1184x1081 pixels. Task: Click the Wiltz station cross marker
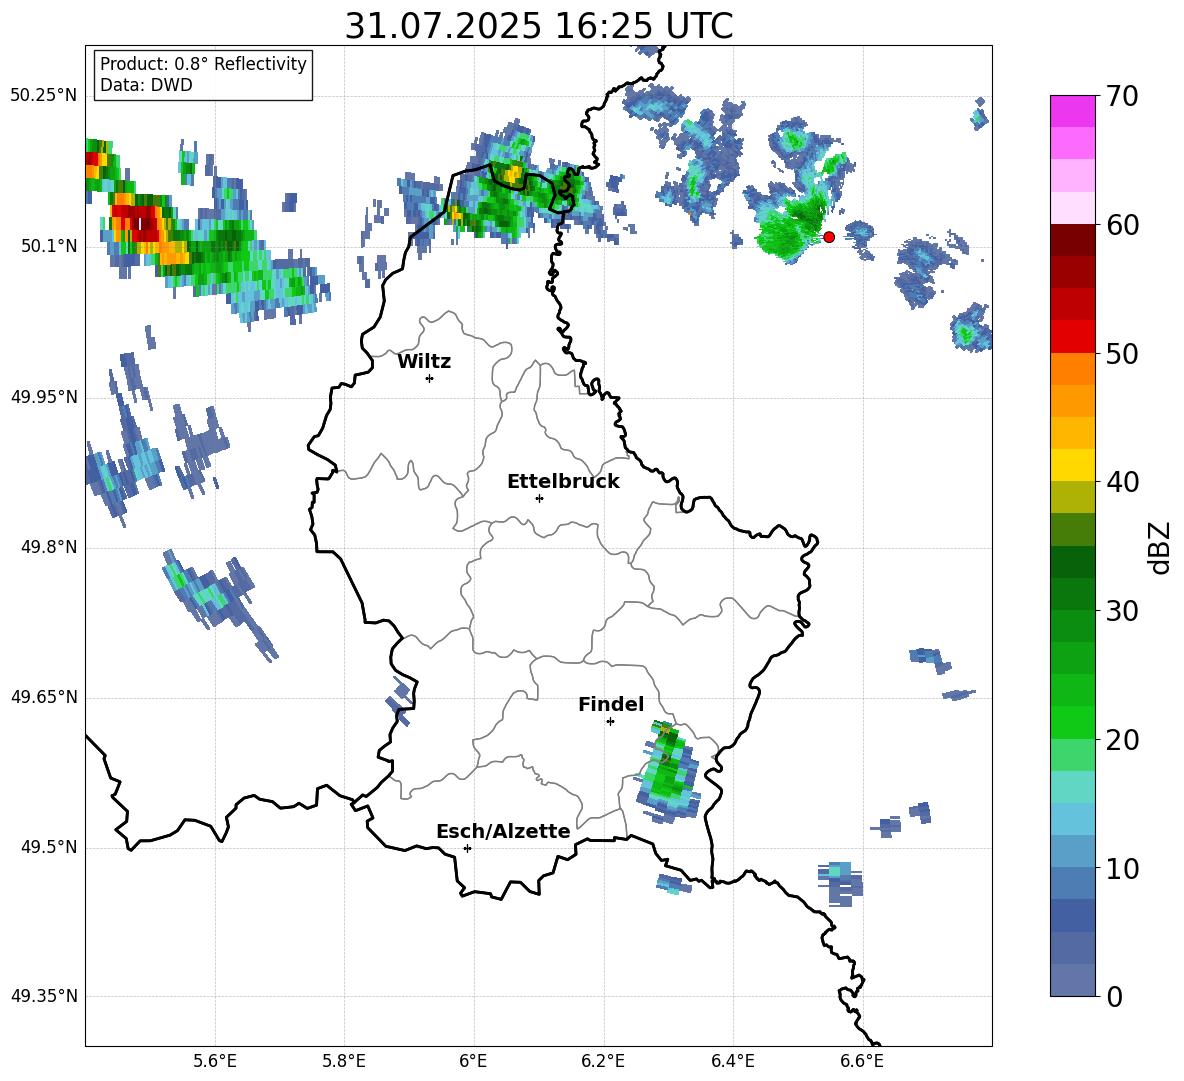tap(430, 378)
